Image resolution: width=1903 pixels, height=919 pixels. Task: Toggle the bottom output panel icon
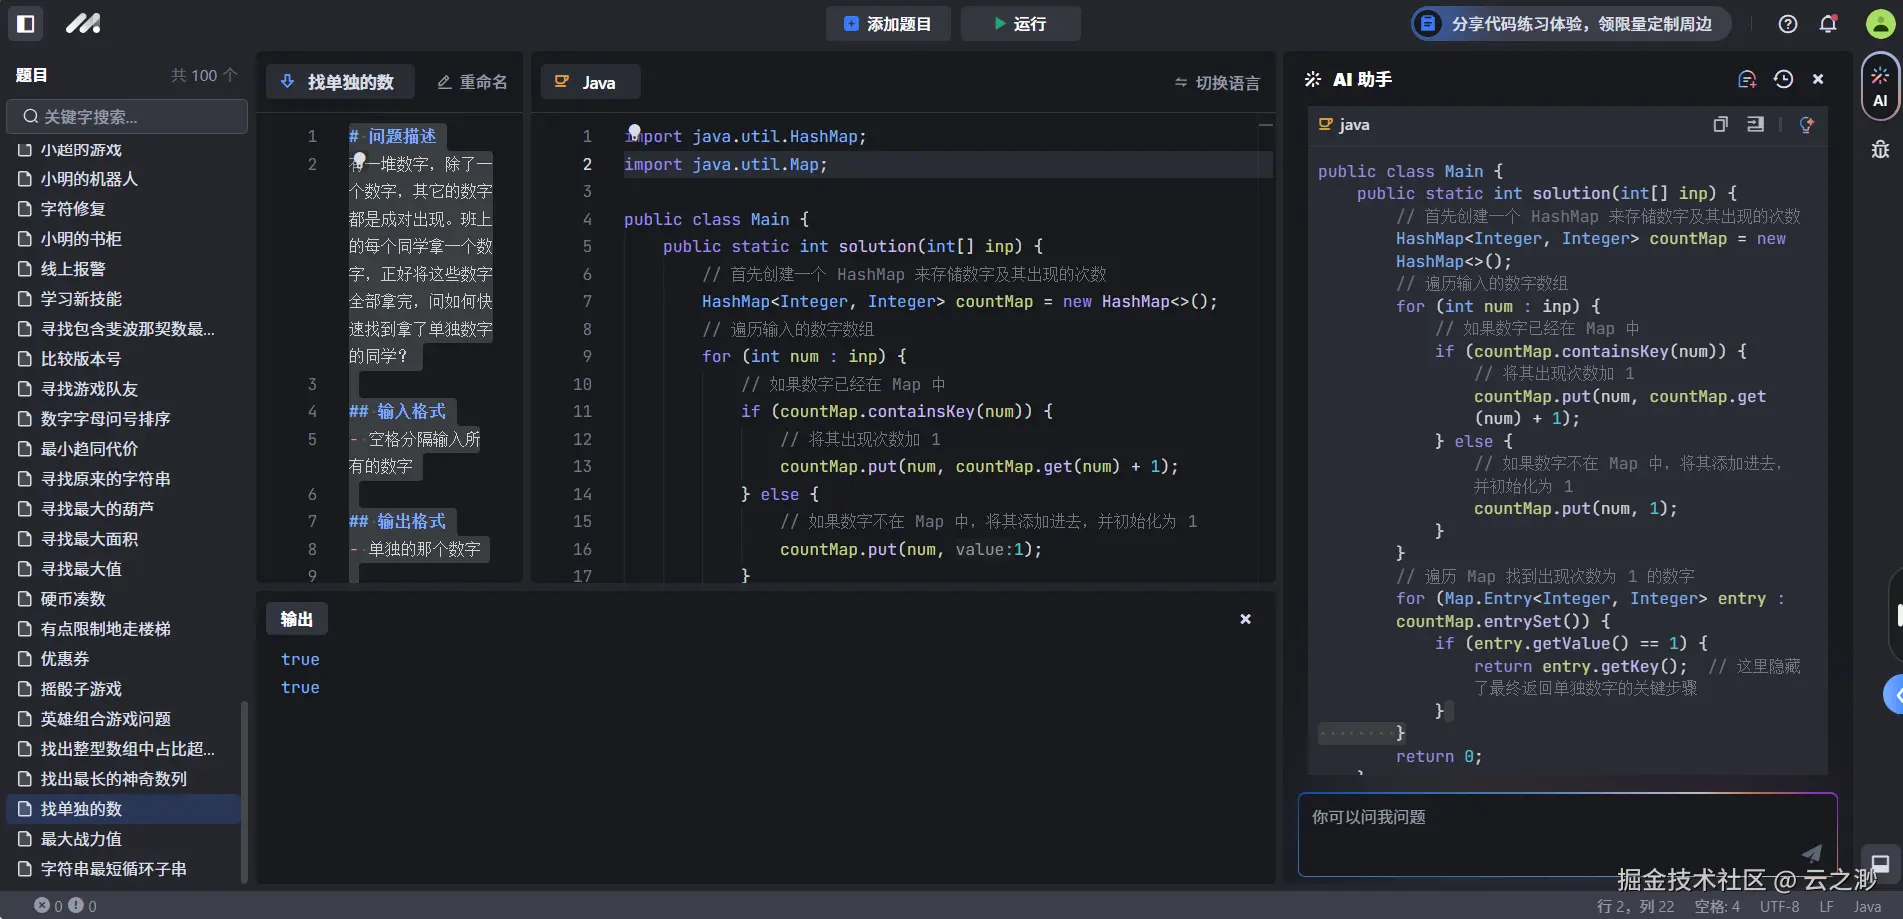(x=1880, y=863)
